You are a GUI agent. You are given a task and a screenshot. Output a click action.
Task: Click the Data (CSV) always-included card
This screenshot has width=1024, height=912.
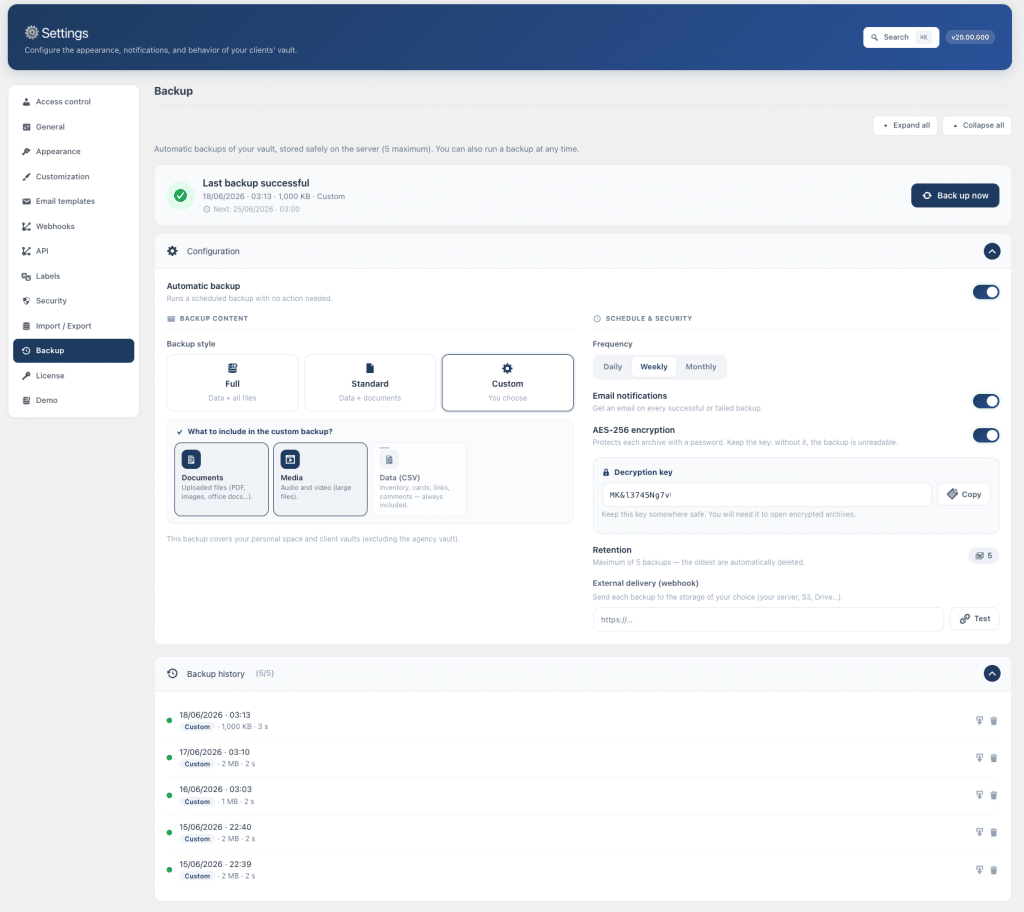tap(419, 480)
